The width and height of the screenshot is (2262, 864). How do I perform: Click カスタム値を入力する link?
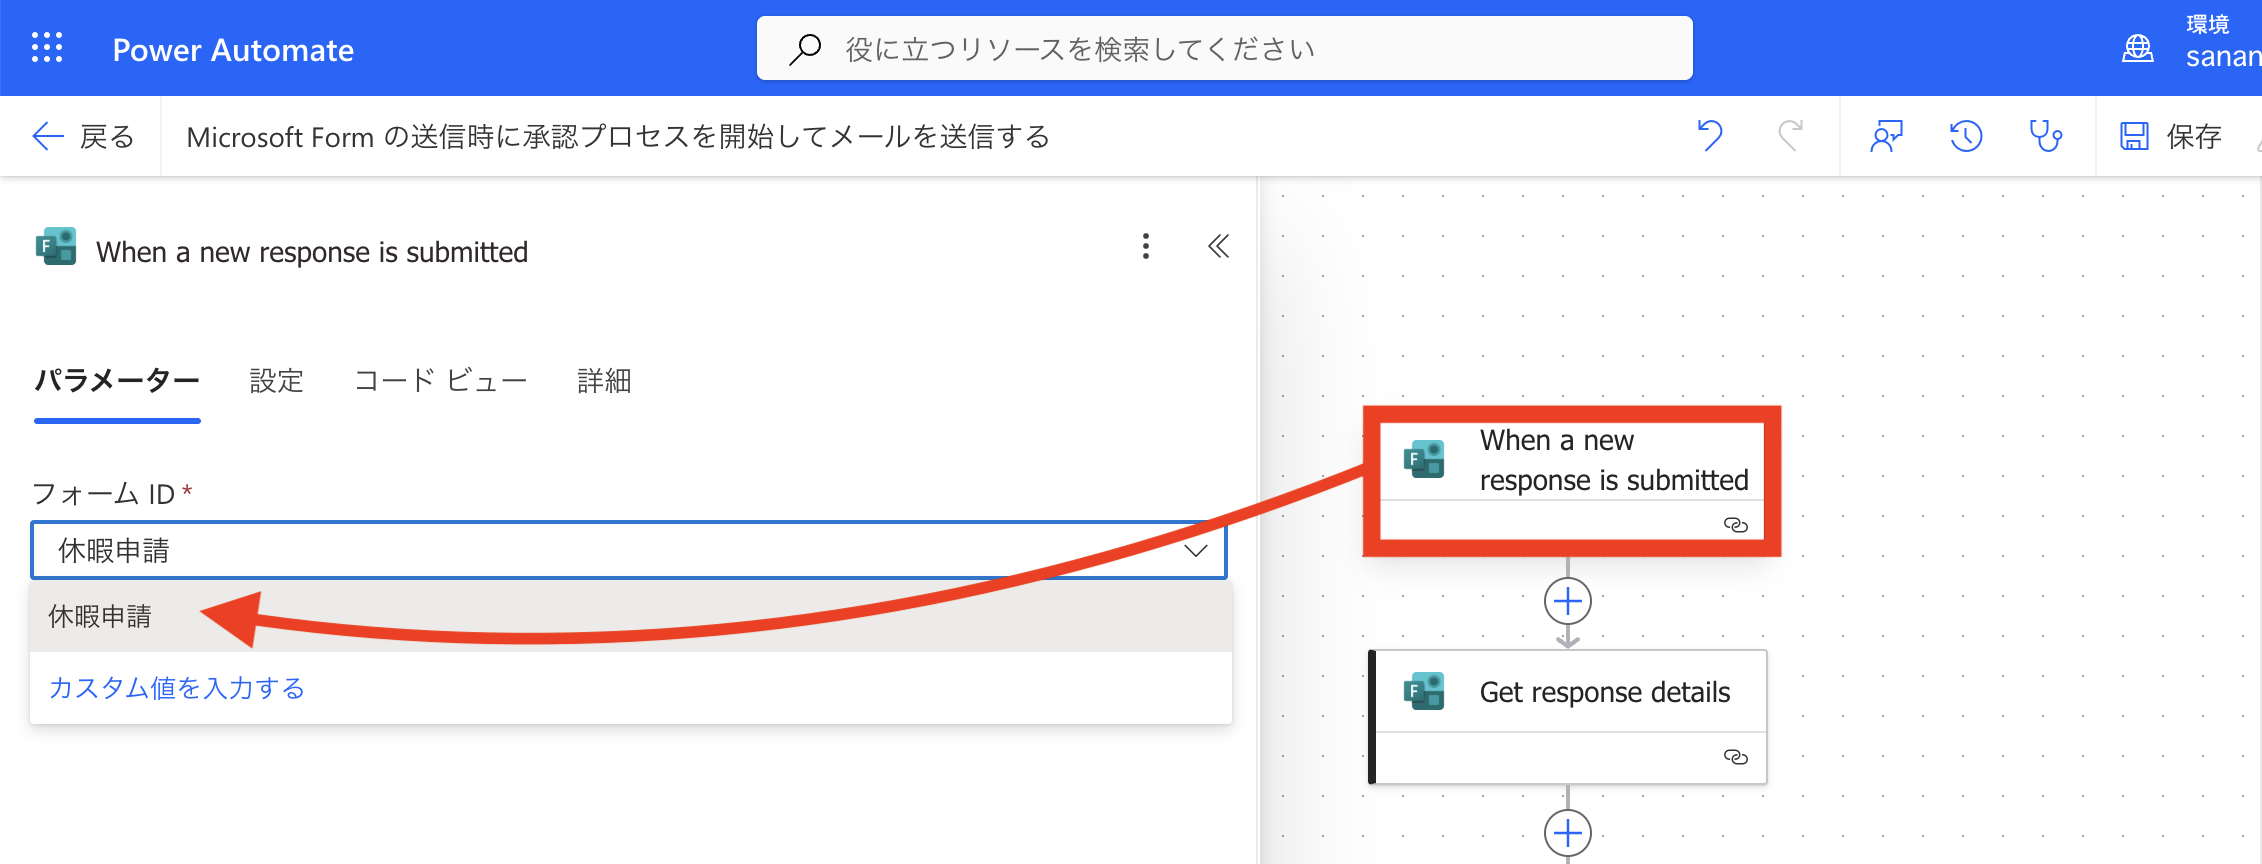pos(176,688)
